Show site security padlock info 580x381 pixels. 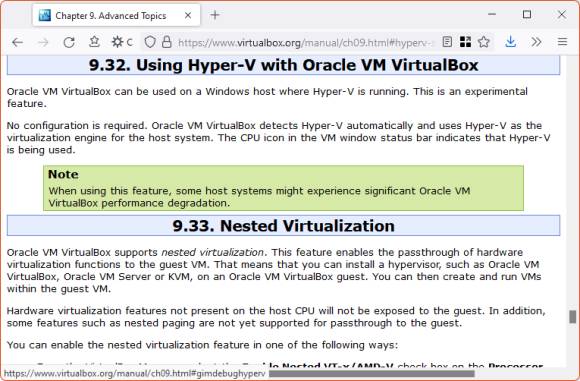click(167, 42)
